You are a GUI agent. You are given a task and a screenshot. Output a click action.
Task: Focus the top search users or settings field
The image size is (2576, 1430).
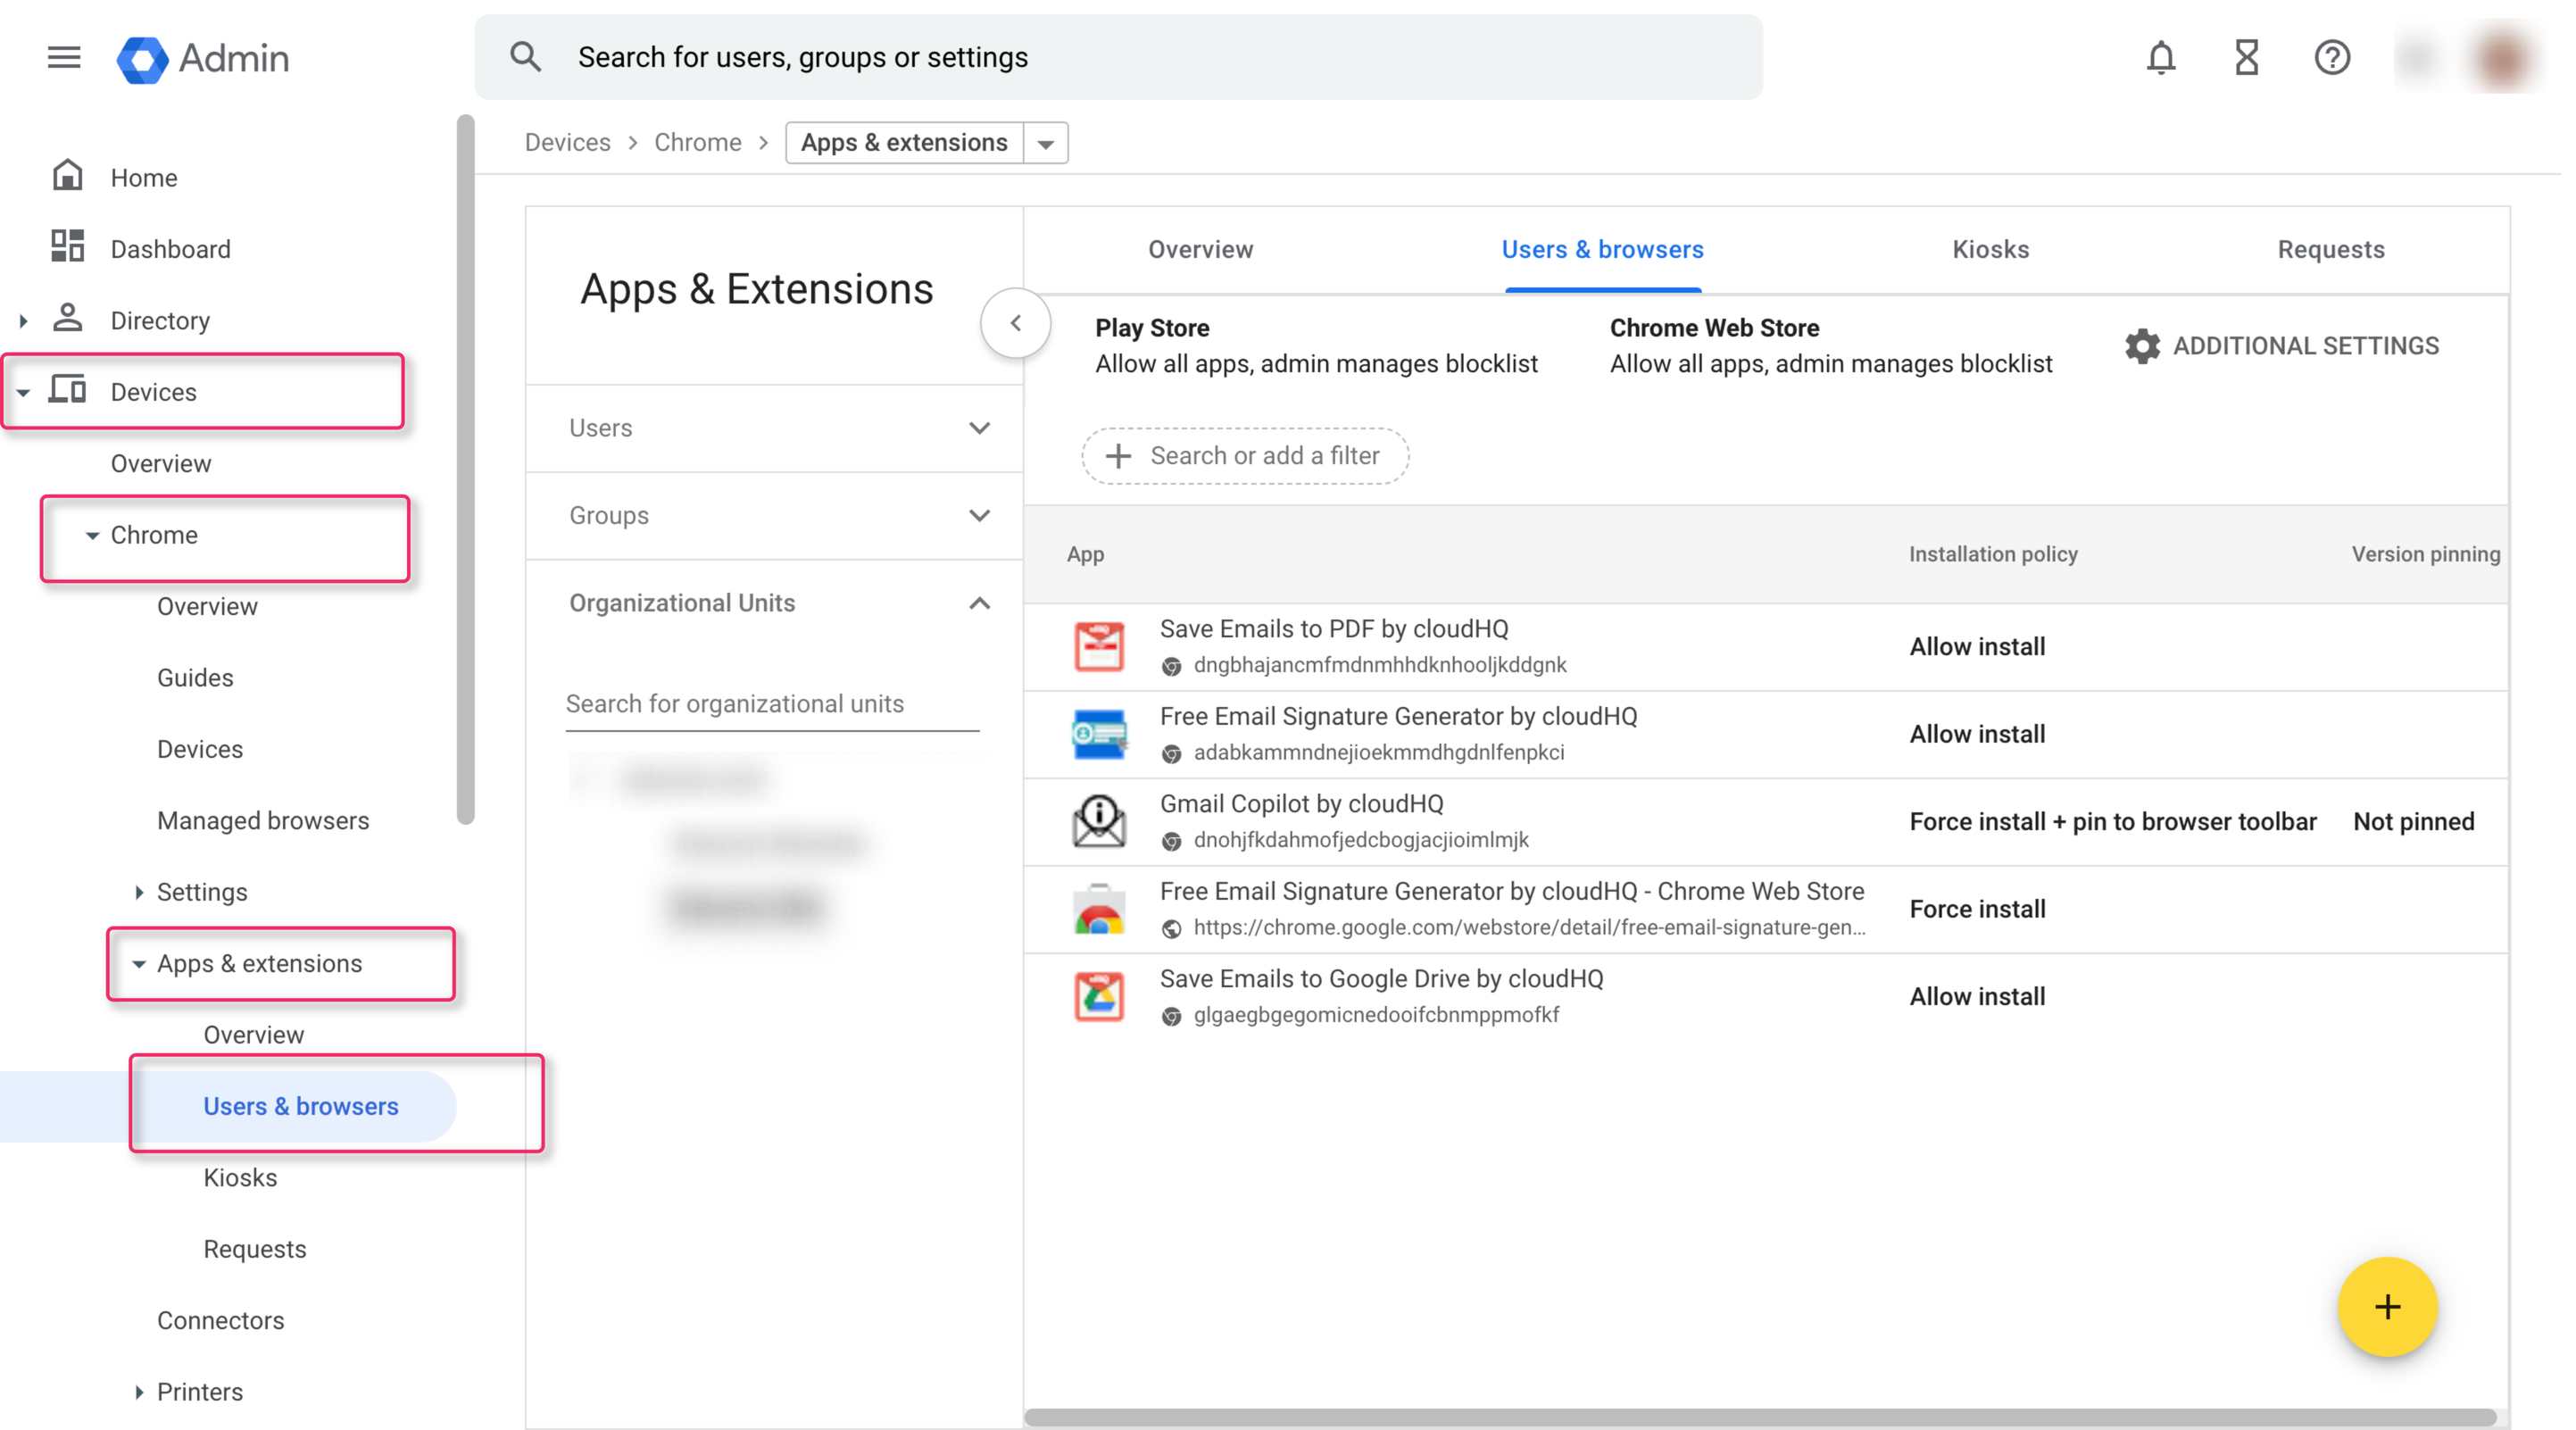coord(1118,57)
